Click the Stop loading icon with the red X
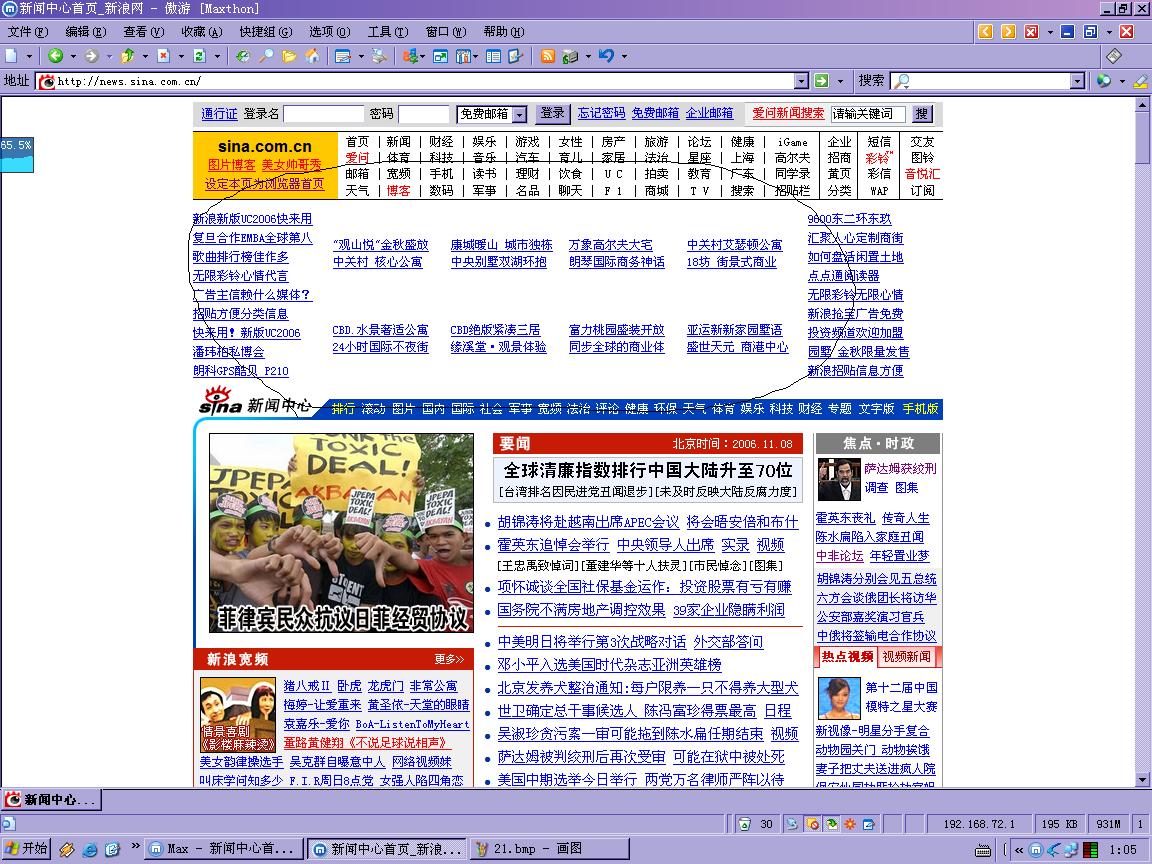The image size is (1152, 864). [x=163, y=56]
